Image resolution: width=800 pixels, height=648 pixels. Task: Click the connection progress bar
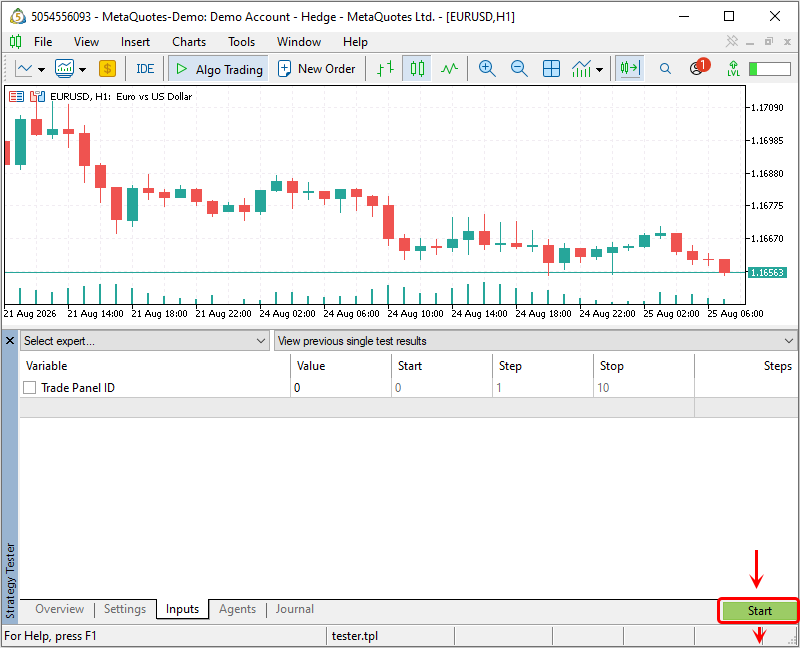(769, 68)
